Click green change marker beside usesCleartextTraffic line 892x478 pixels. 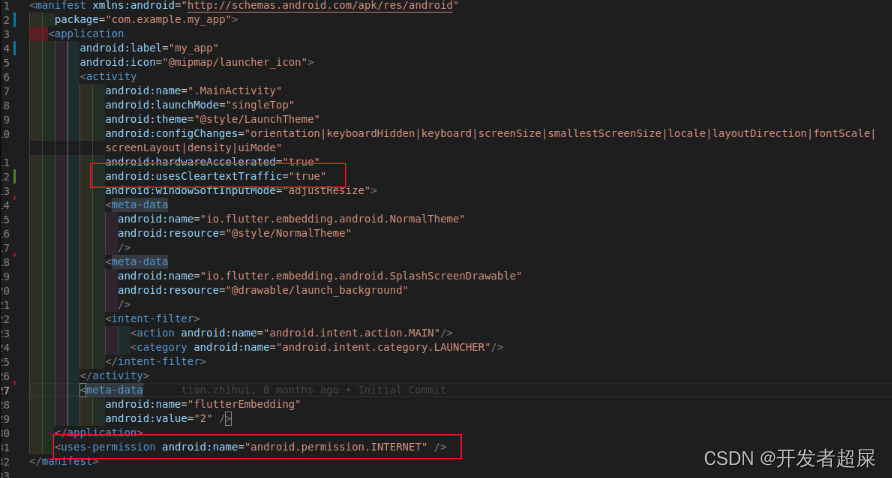[14, 176]
